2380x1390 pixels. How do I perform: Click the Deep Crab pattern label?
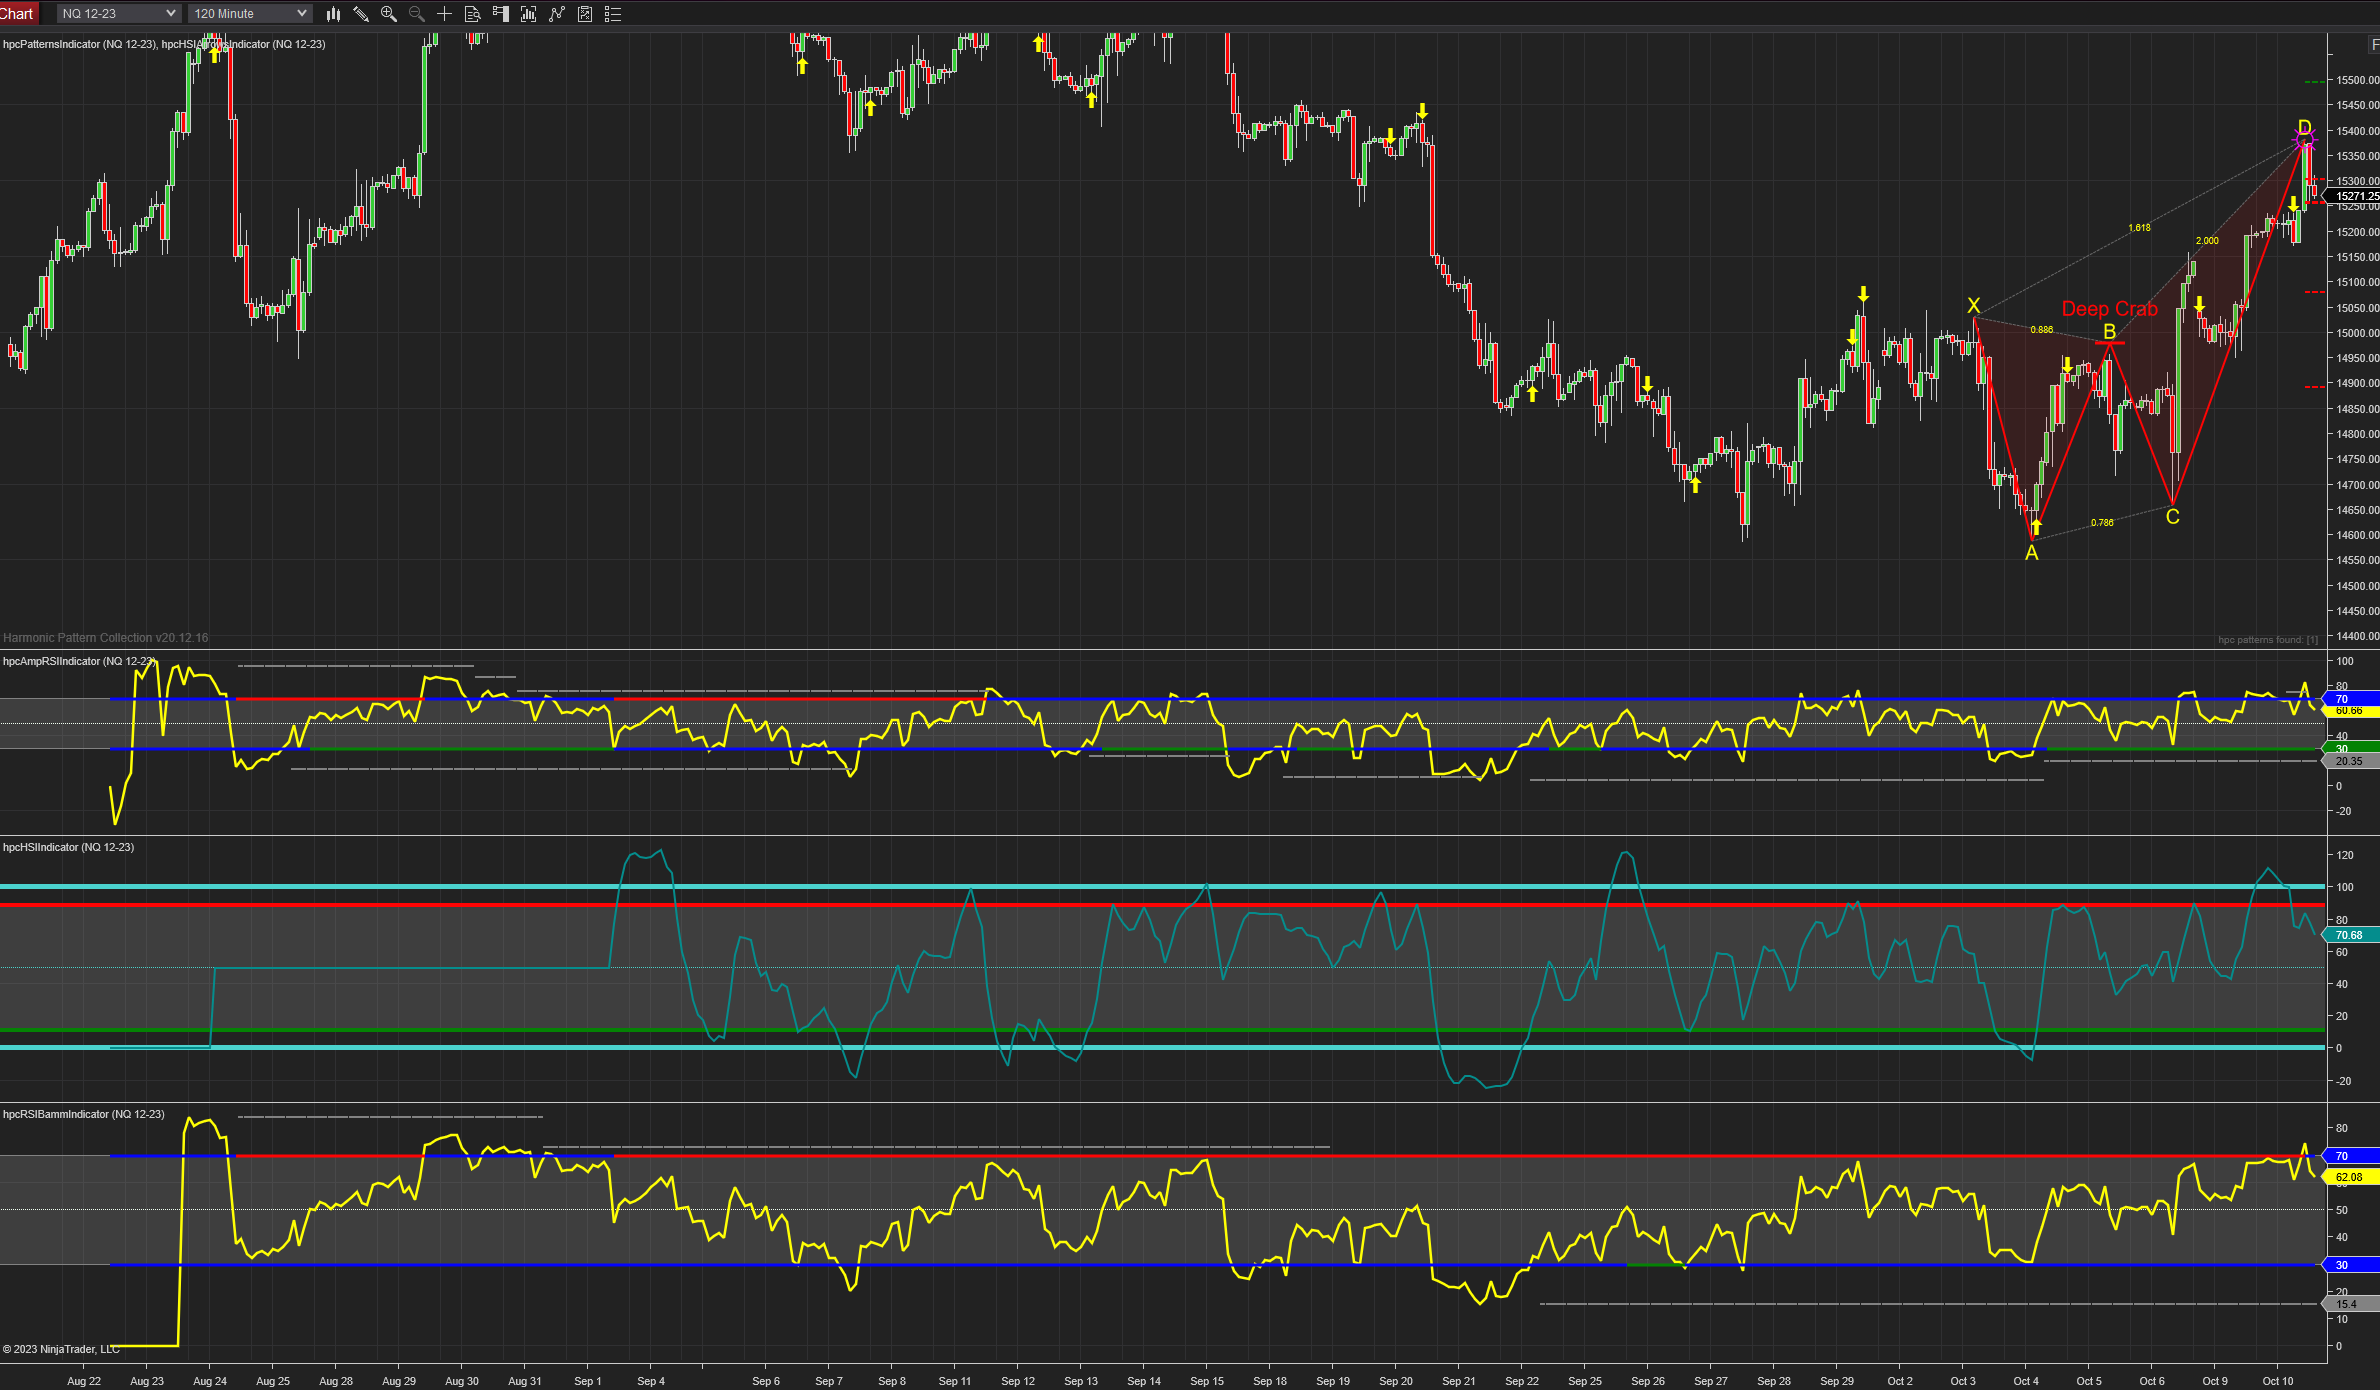point(2109,309)
